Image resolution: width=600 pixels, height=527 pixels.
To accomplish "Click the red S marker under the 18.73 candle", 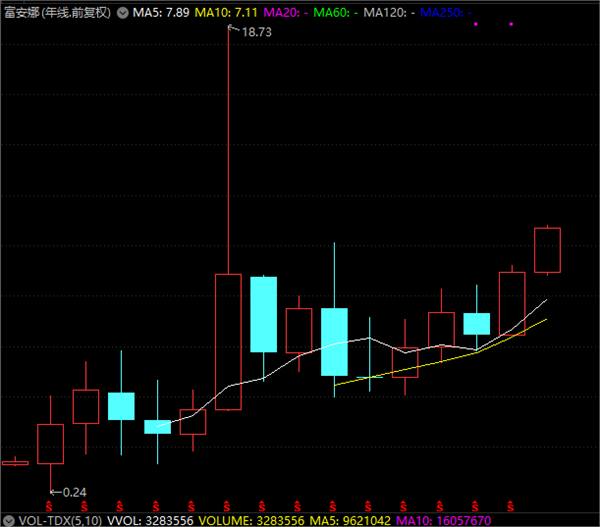I will [x=227, y=506].
